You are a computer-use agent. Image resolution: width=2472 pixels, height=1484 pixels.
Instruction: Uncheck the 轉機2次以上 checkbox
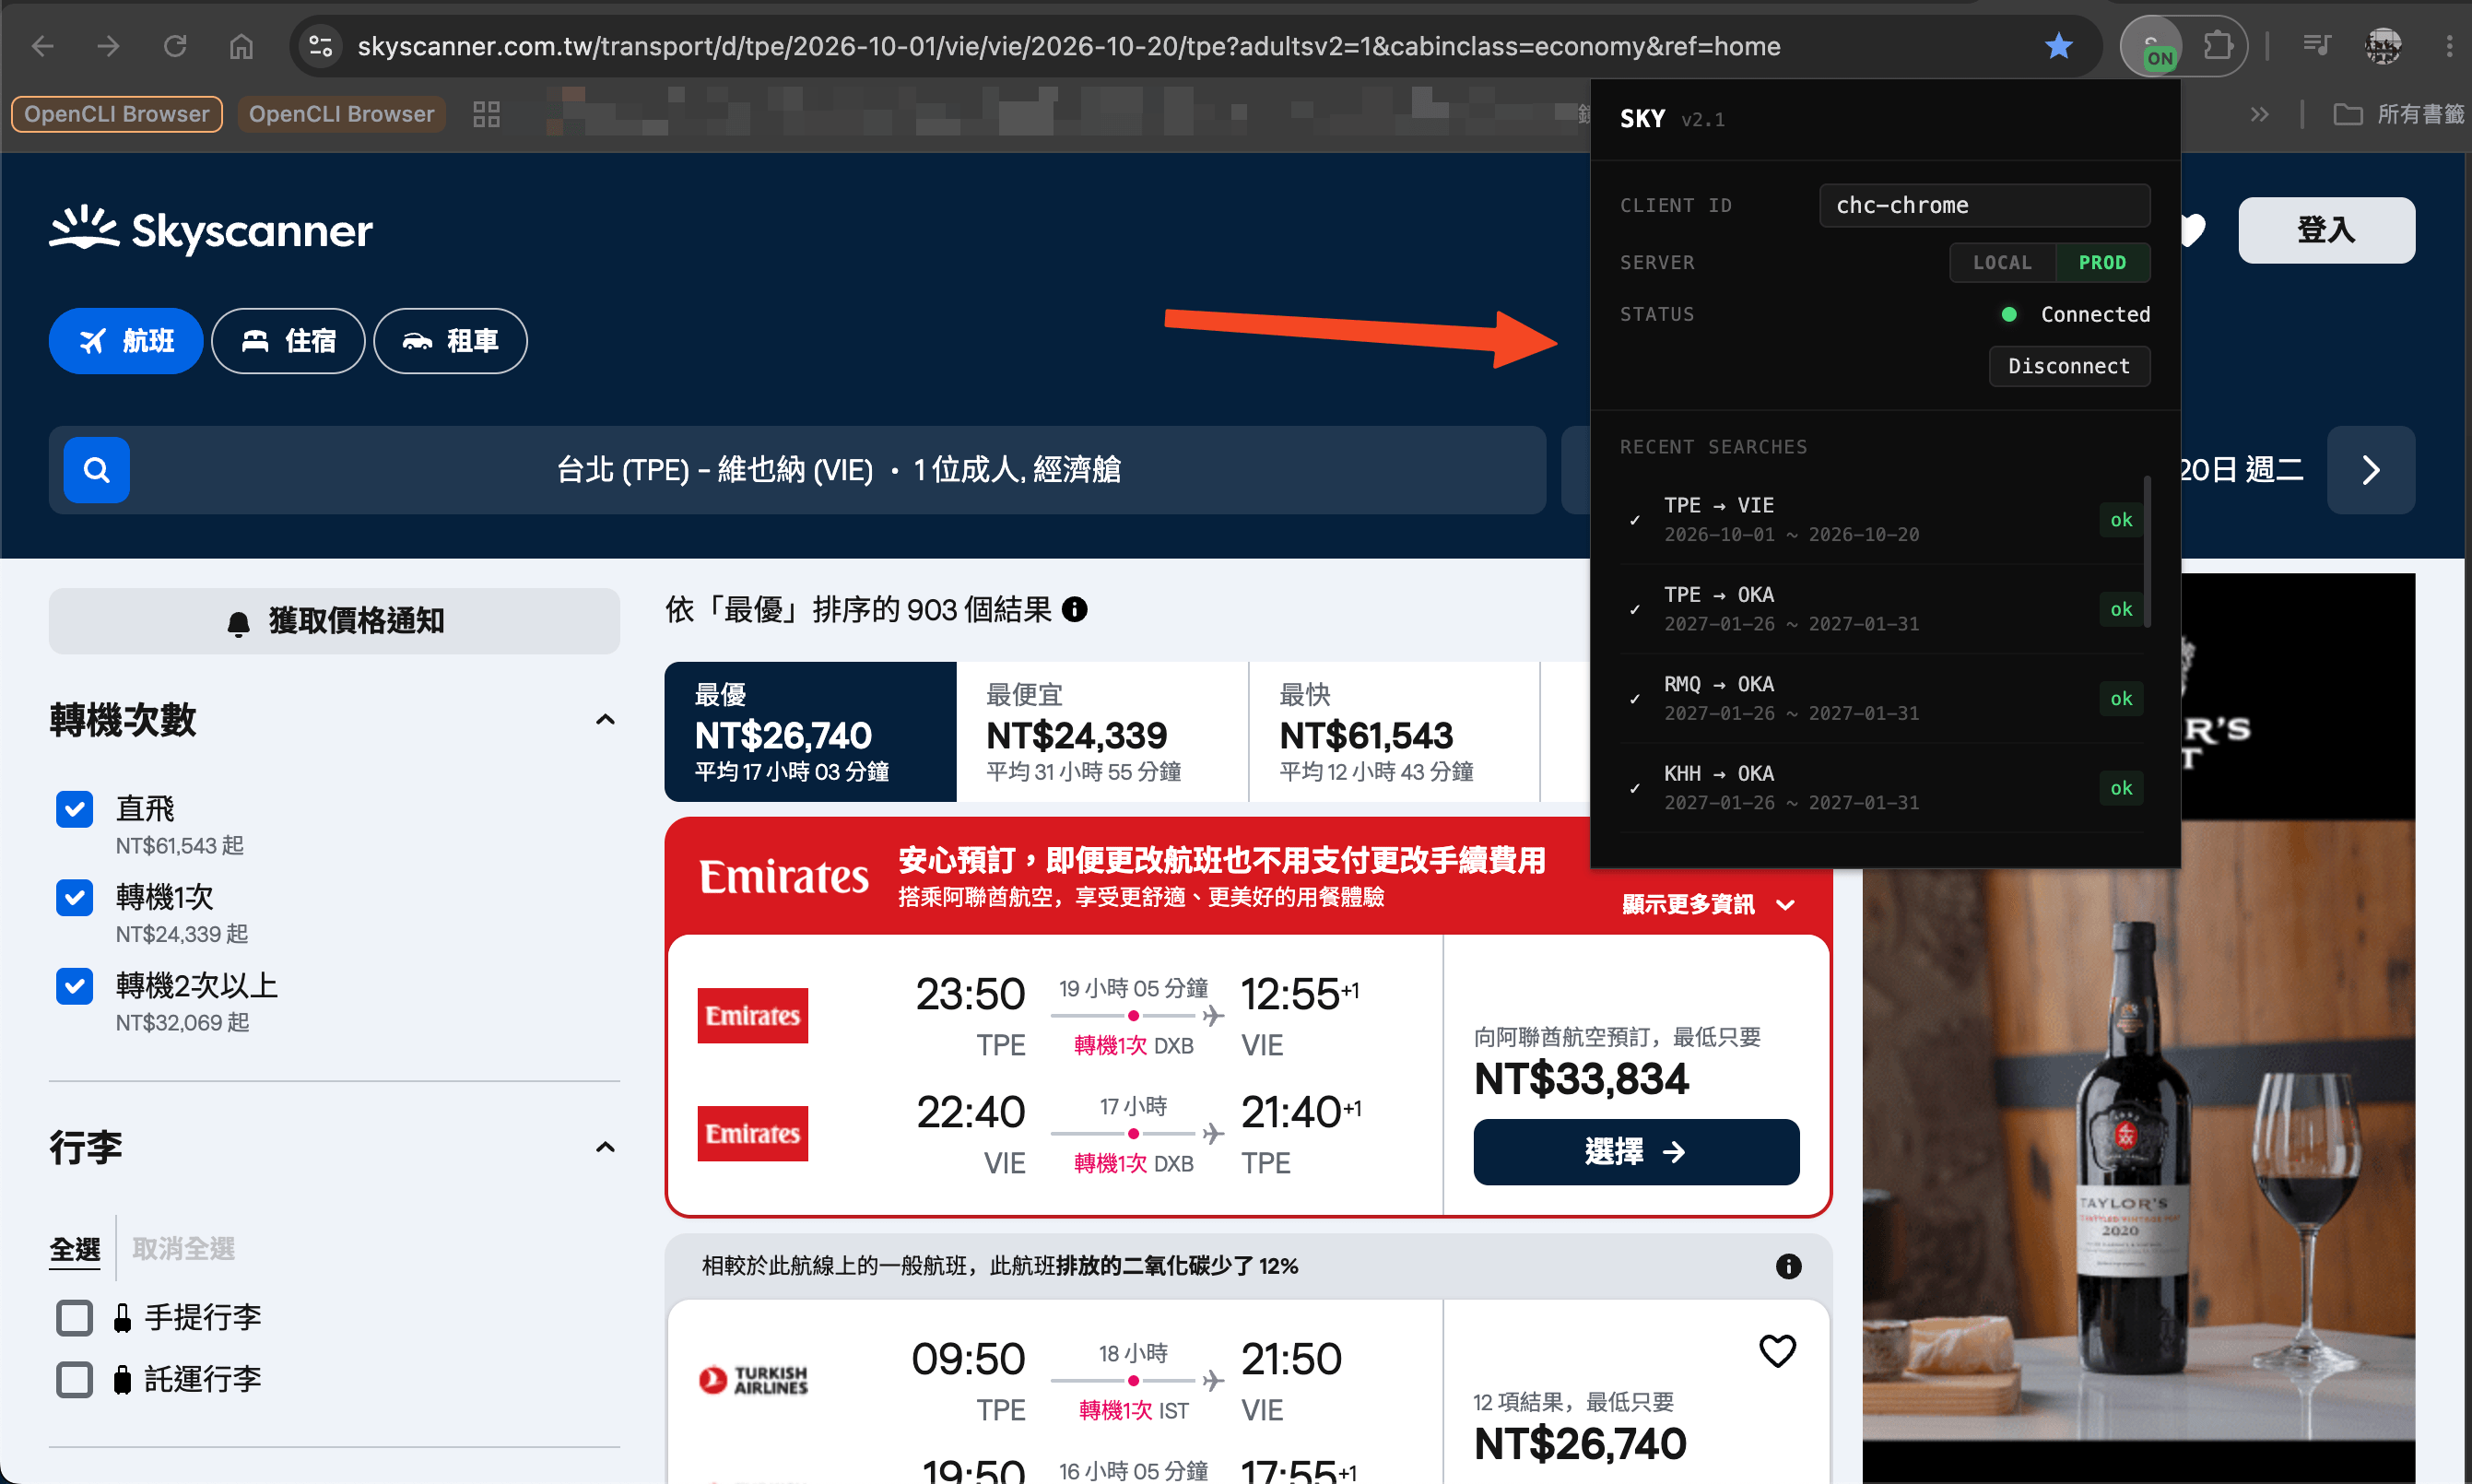point(75,986)
